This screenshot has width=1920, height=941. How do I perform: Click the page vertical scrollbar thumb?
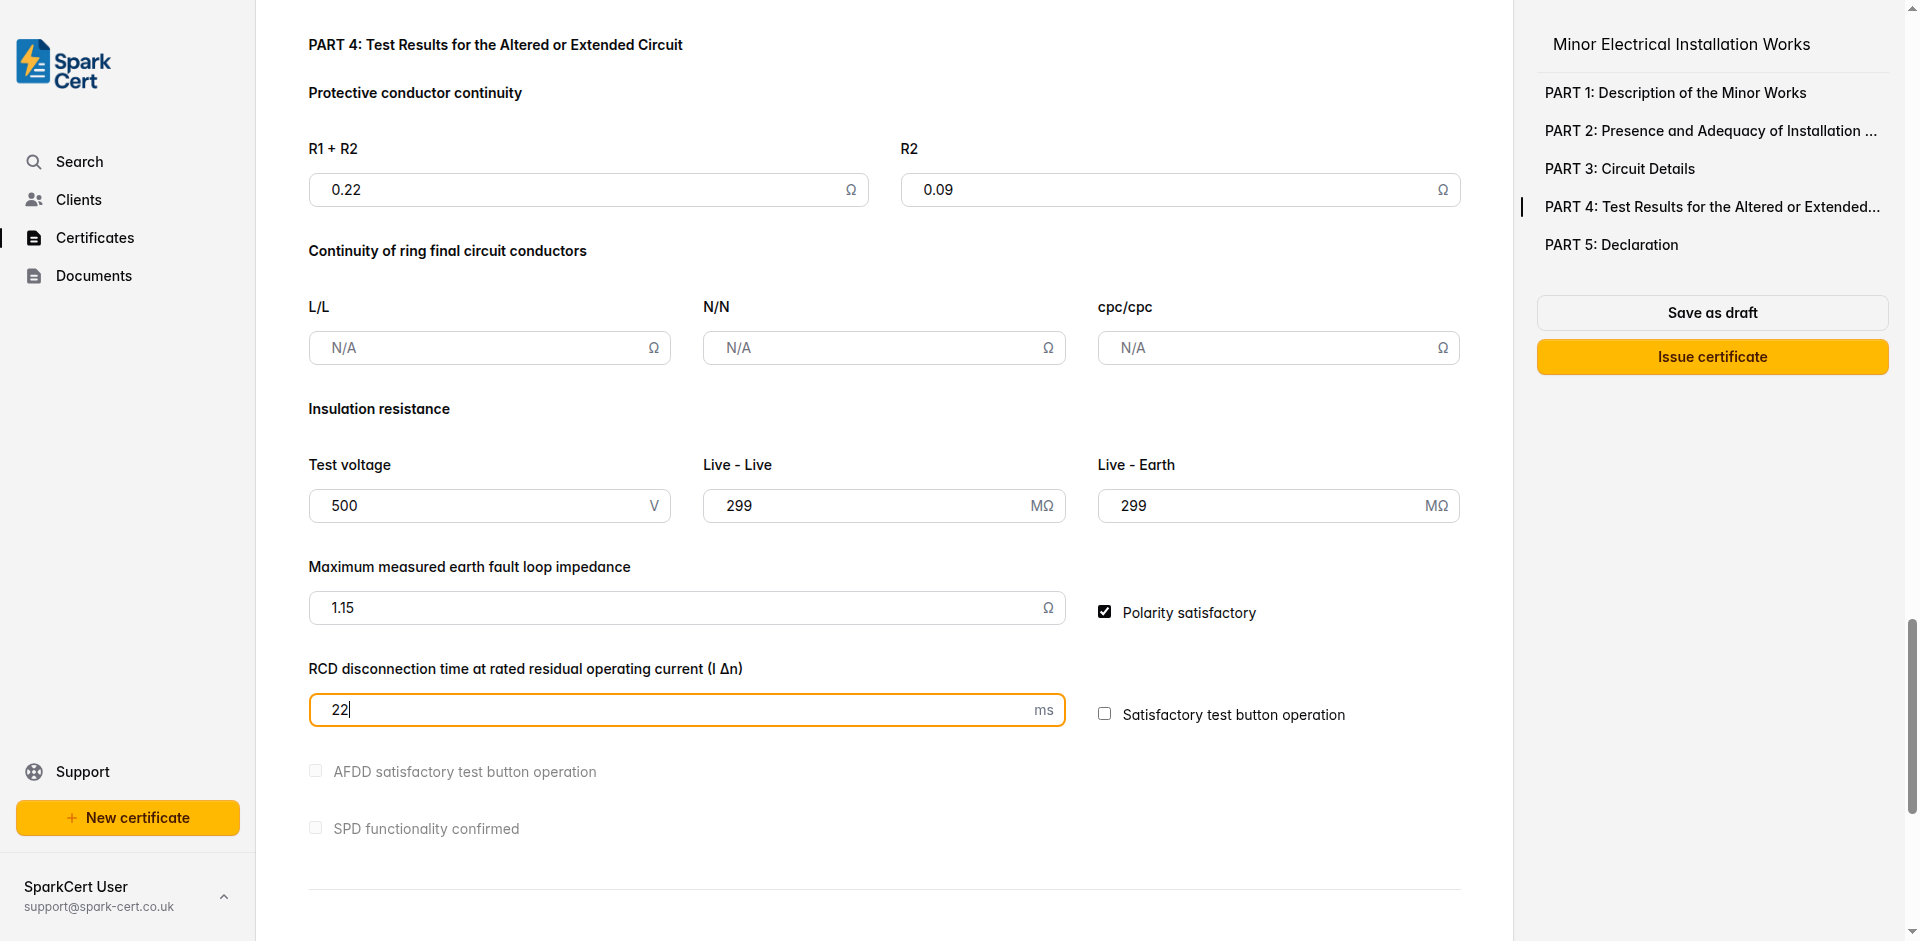pyautogui.click(x=1912, y=715)
